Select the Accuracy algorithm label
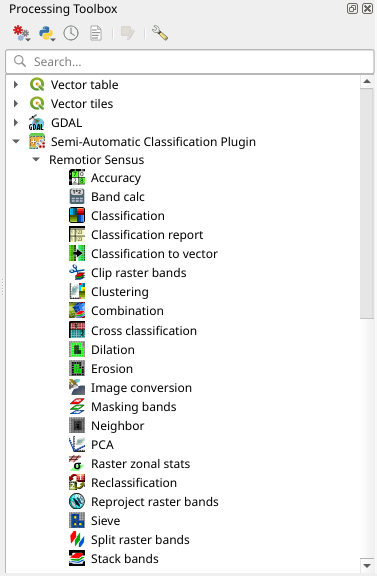377x576 pixels. pyautogui.click(x=116, y=178)
